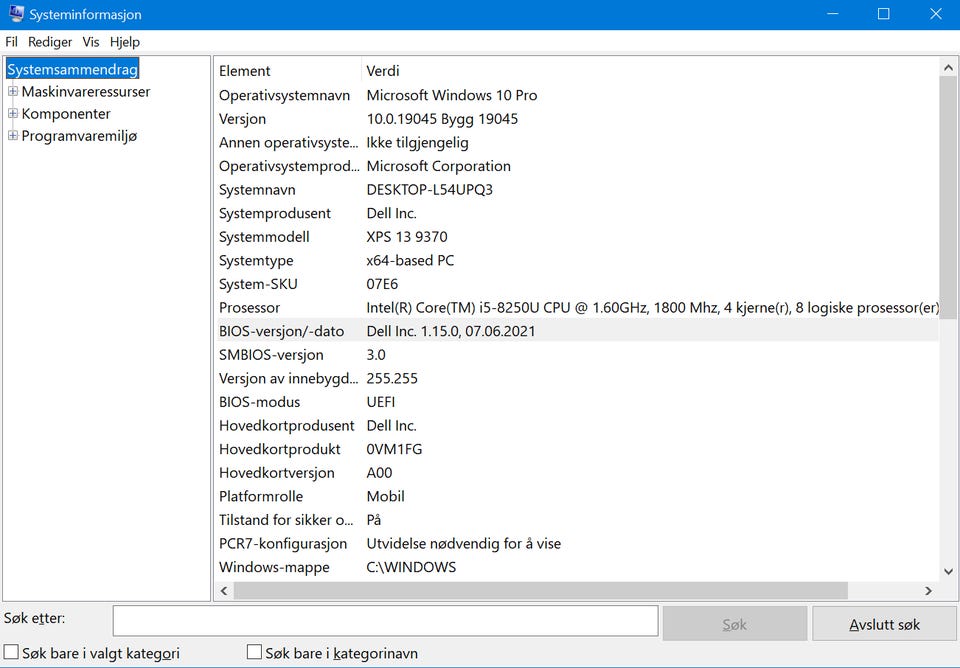Select the System-SKU row label
960x668 pixels.
click(x=258, y=284)
